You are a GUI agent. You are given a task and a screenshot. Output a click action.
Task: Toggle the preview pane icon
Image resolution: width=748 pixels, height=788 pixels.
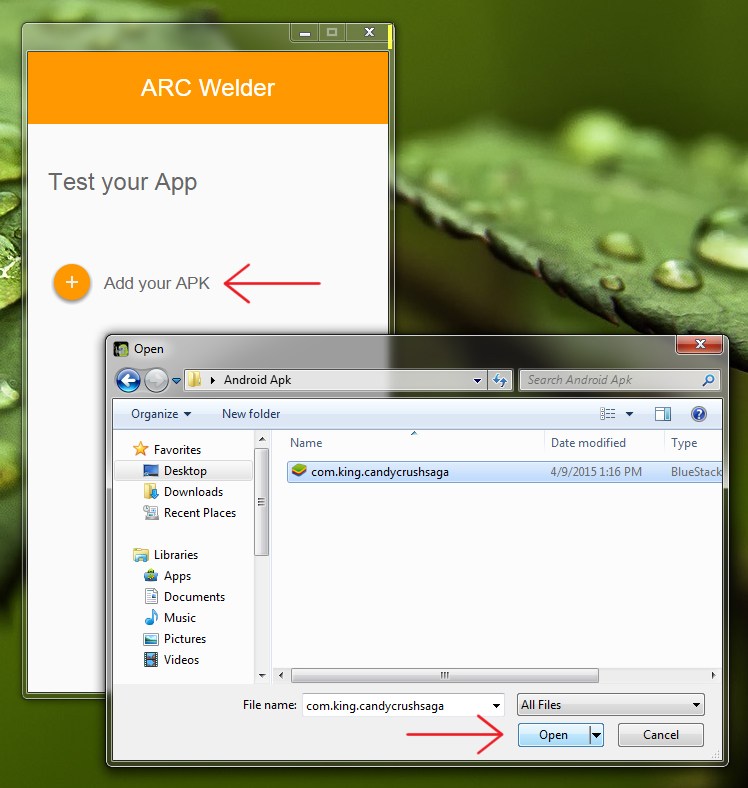tap(663, 414)
